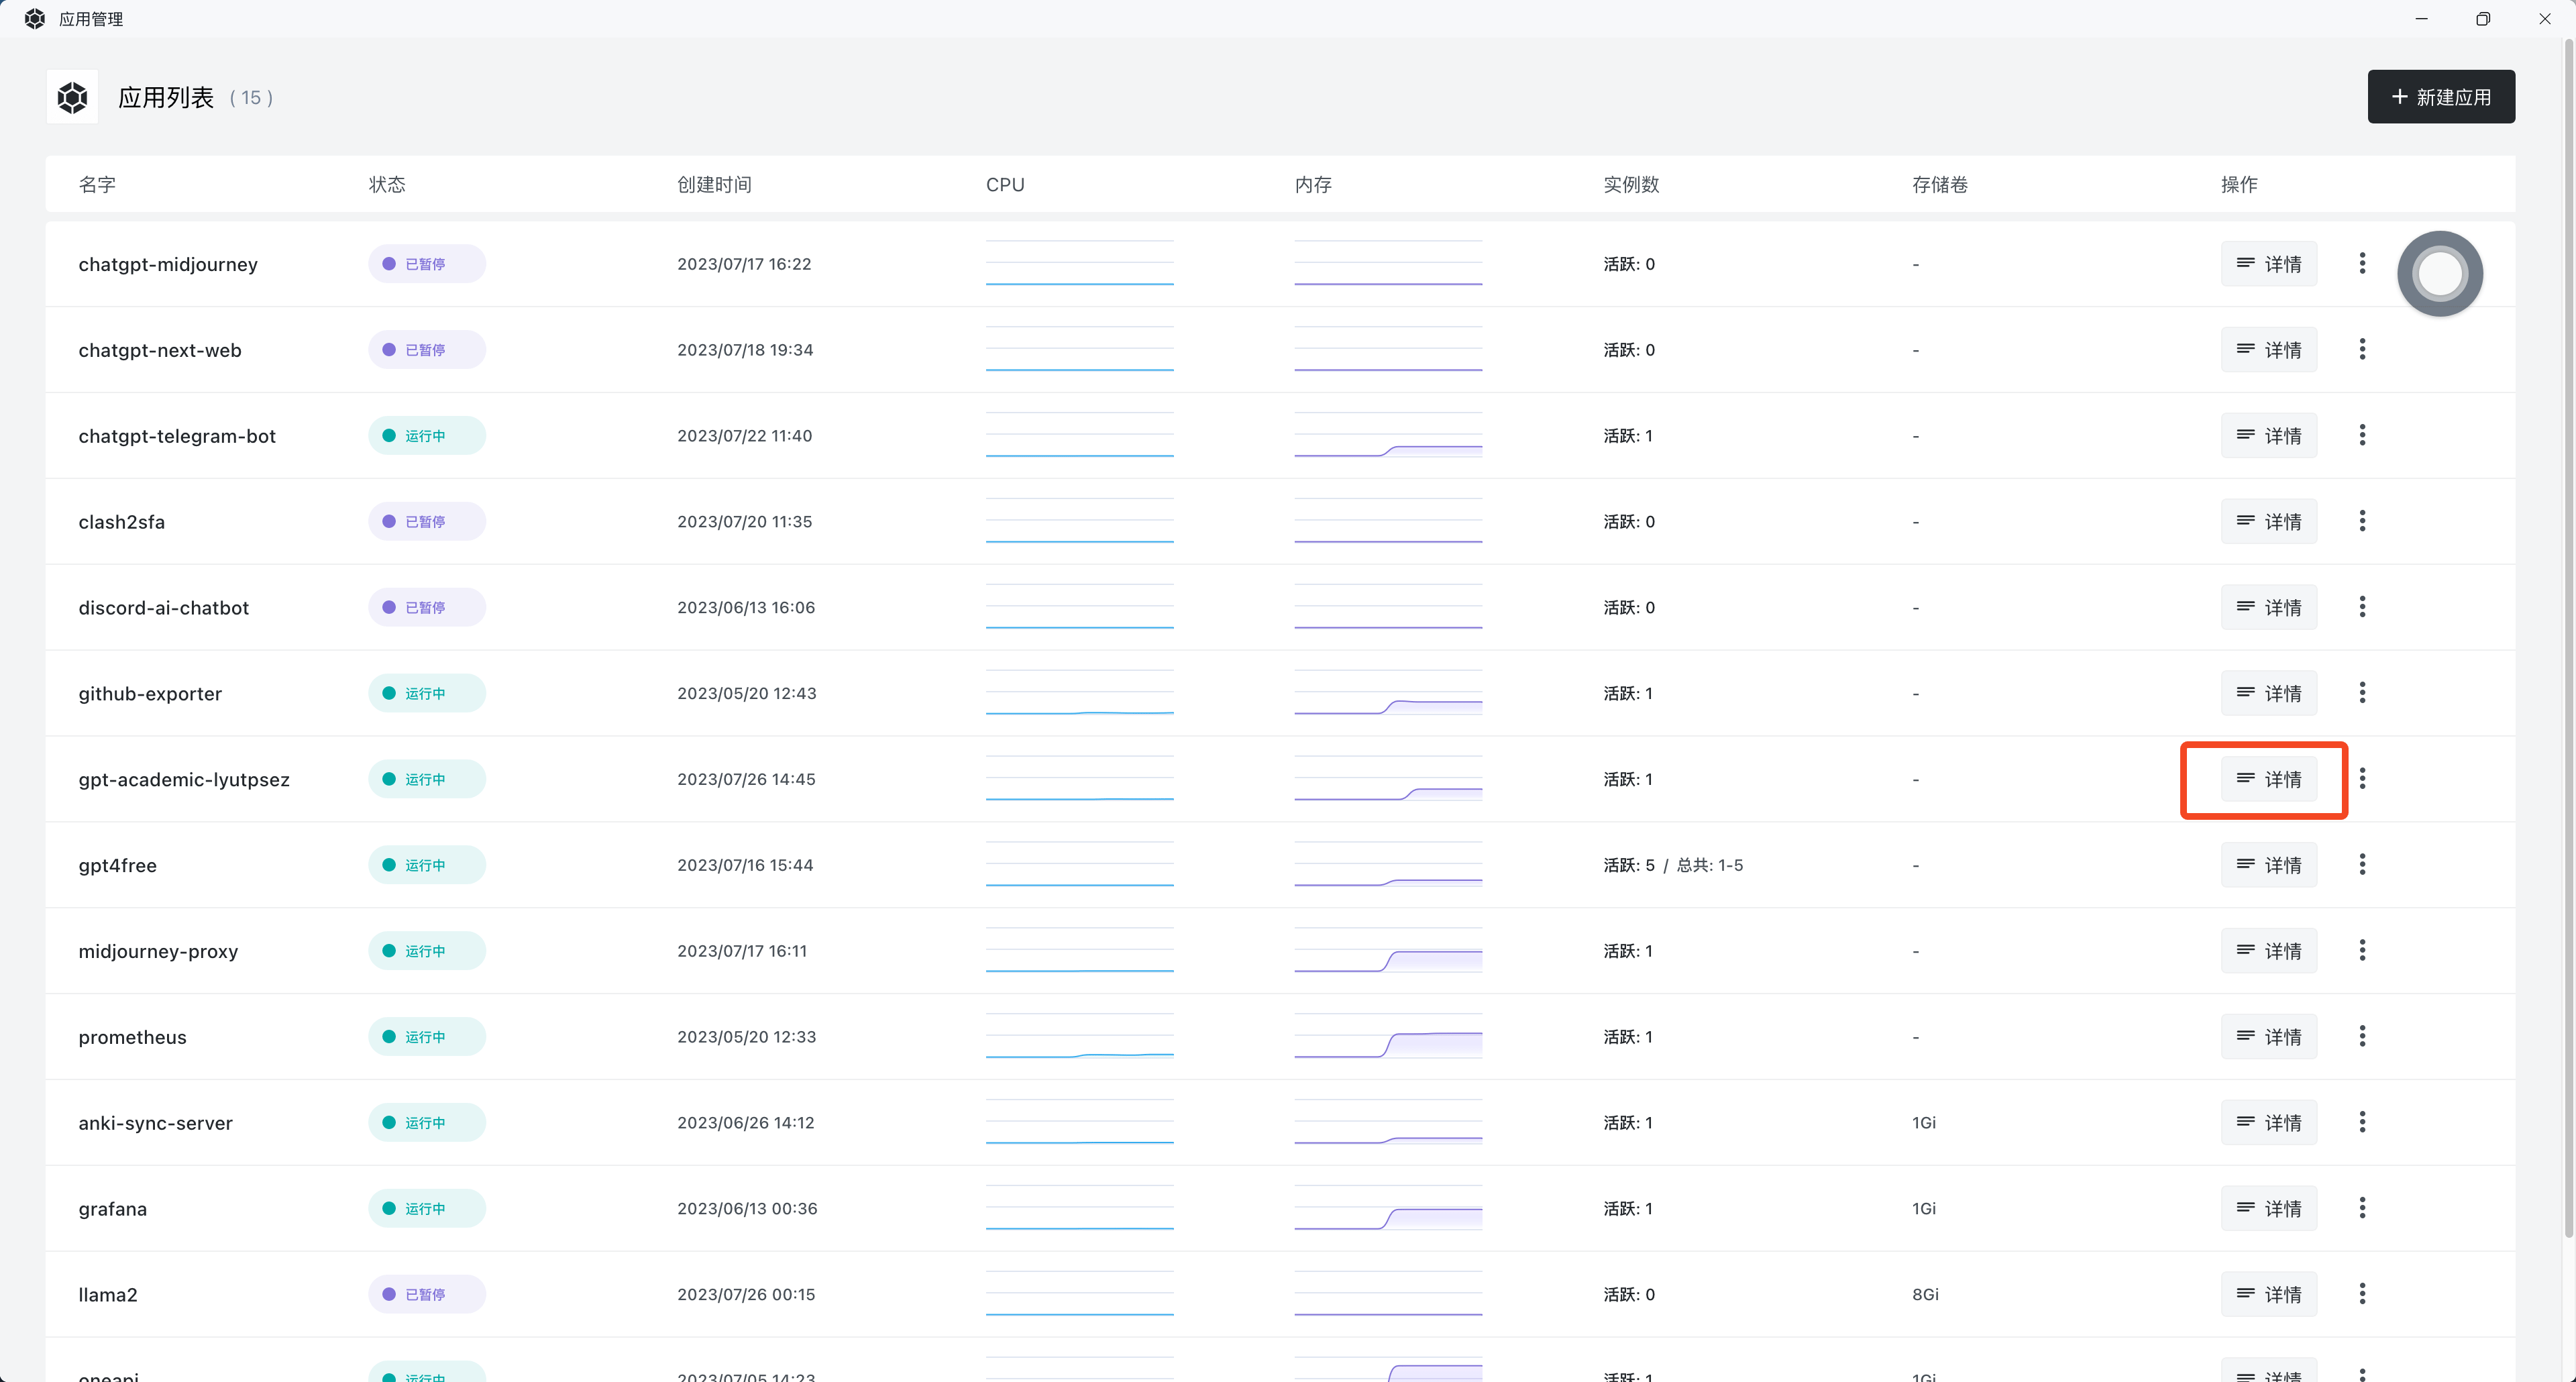2576x1382 pixels.
Task: Open 详情 for the prometheus app
Action: (2268, 1037)
